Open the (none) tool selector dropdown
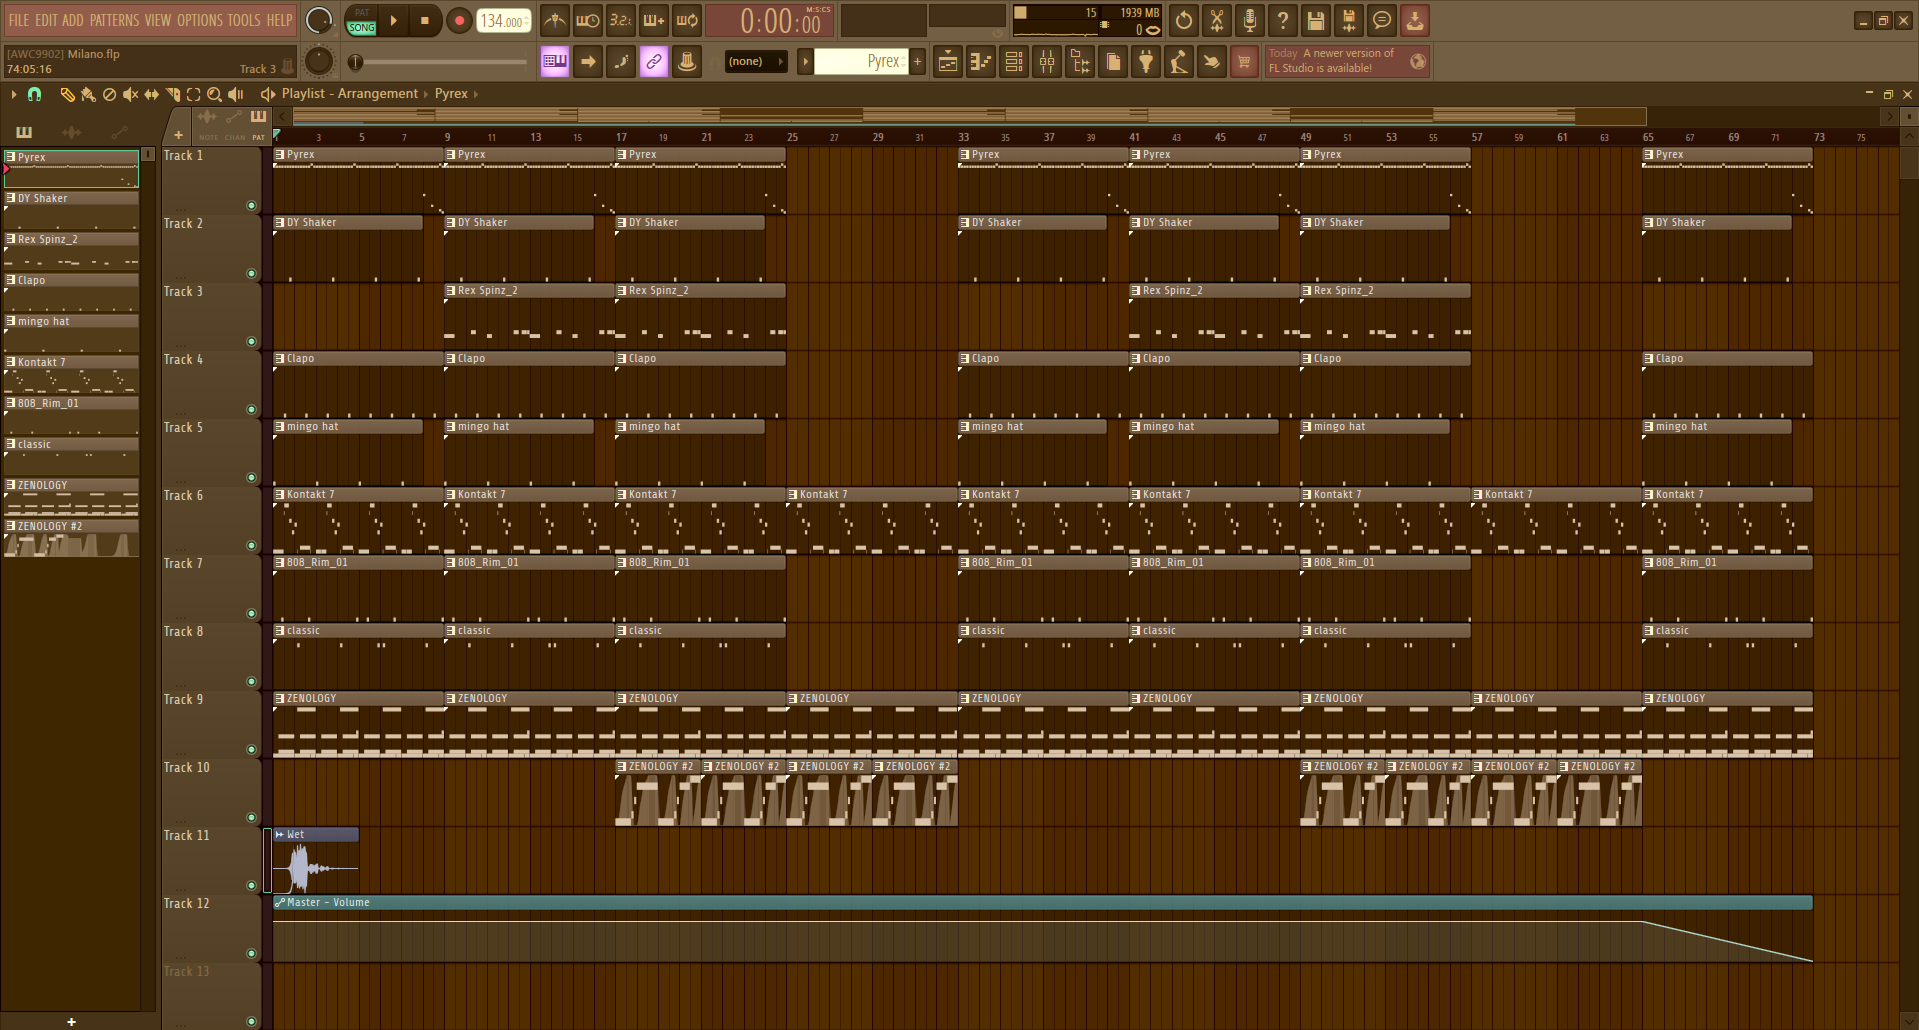The image size is (1919, 1030). [755, 61]
